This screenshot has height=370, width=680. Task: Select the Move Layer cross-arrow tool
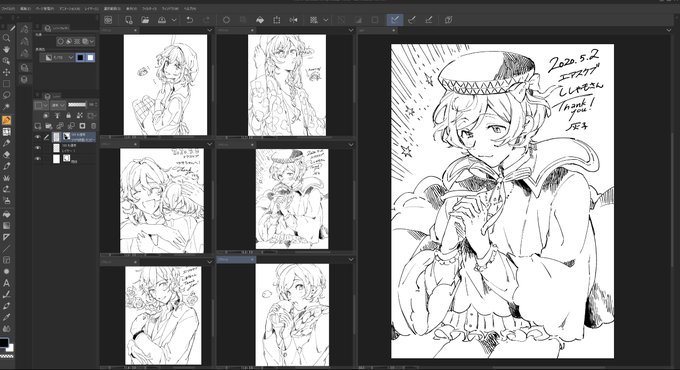click(7, 72)
